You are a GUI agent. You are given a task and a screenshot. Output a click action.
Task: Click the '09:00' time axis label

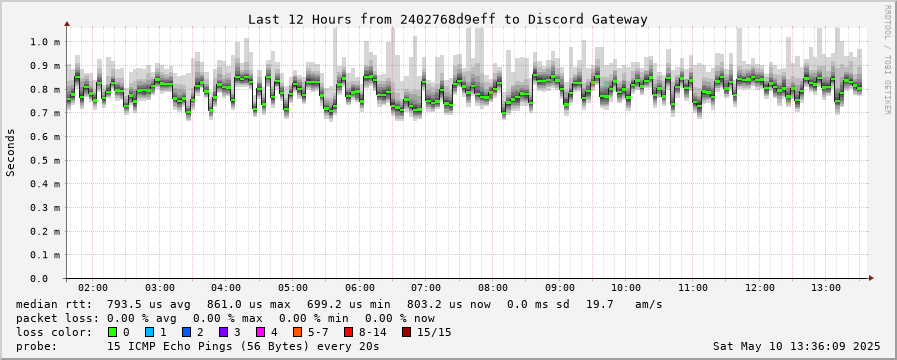click(x=560, y=288)
